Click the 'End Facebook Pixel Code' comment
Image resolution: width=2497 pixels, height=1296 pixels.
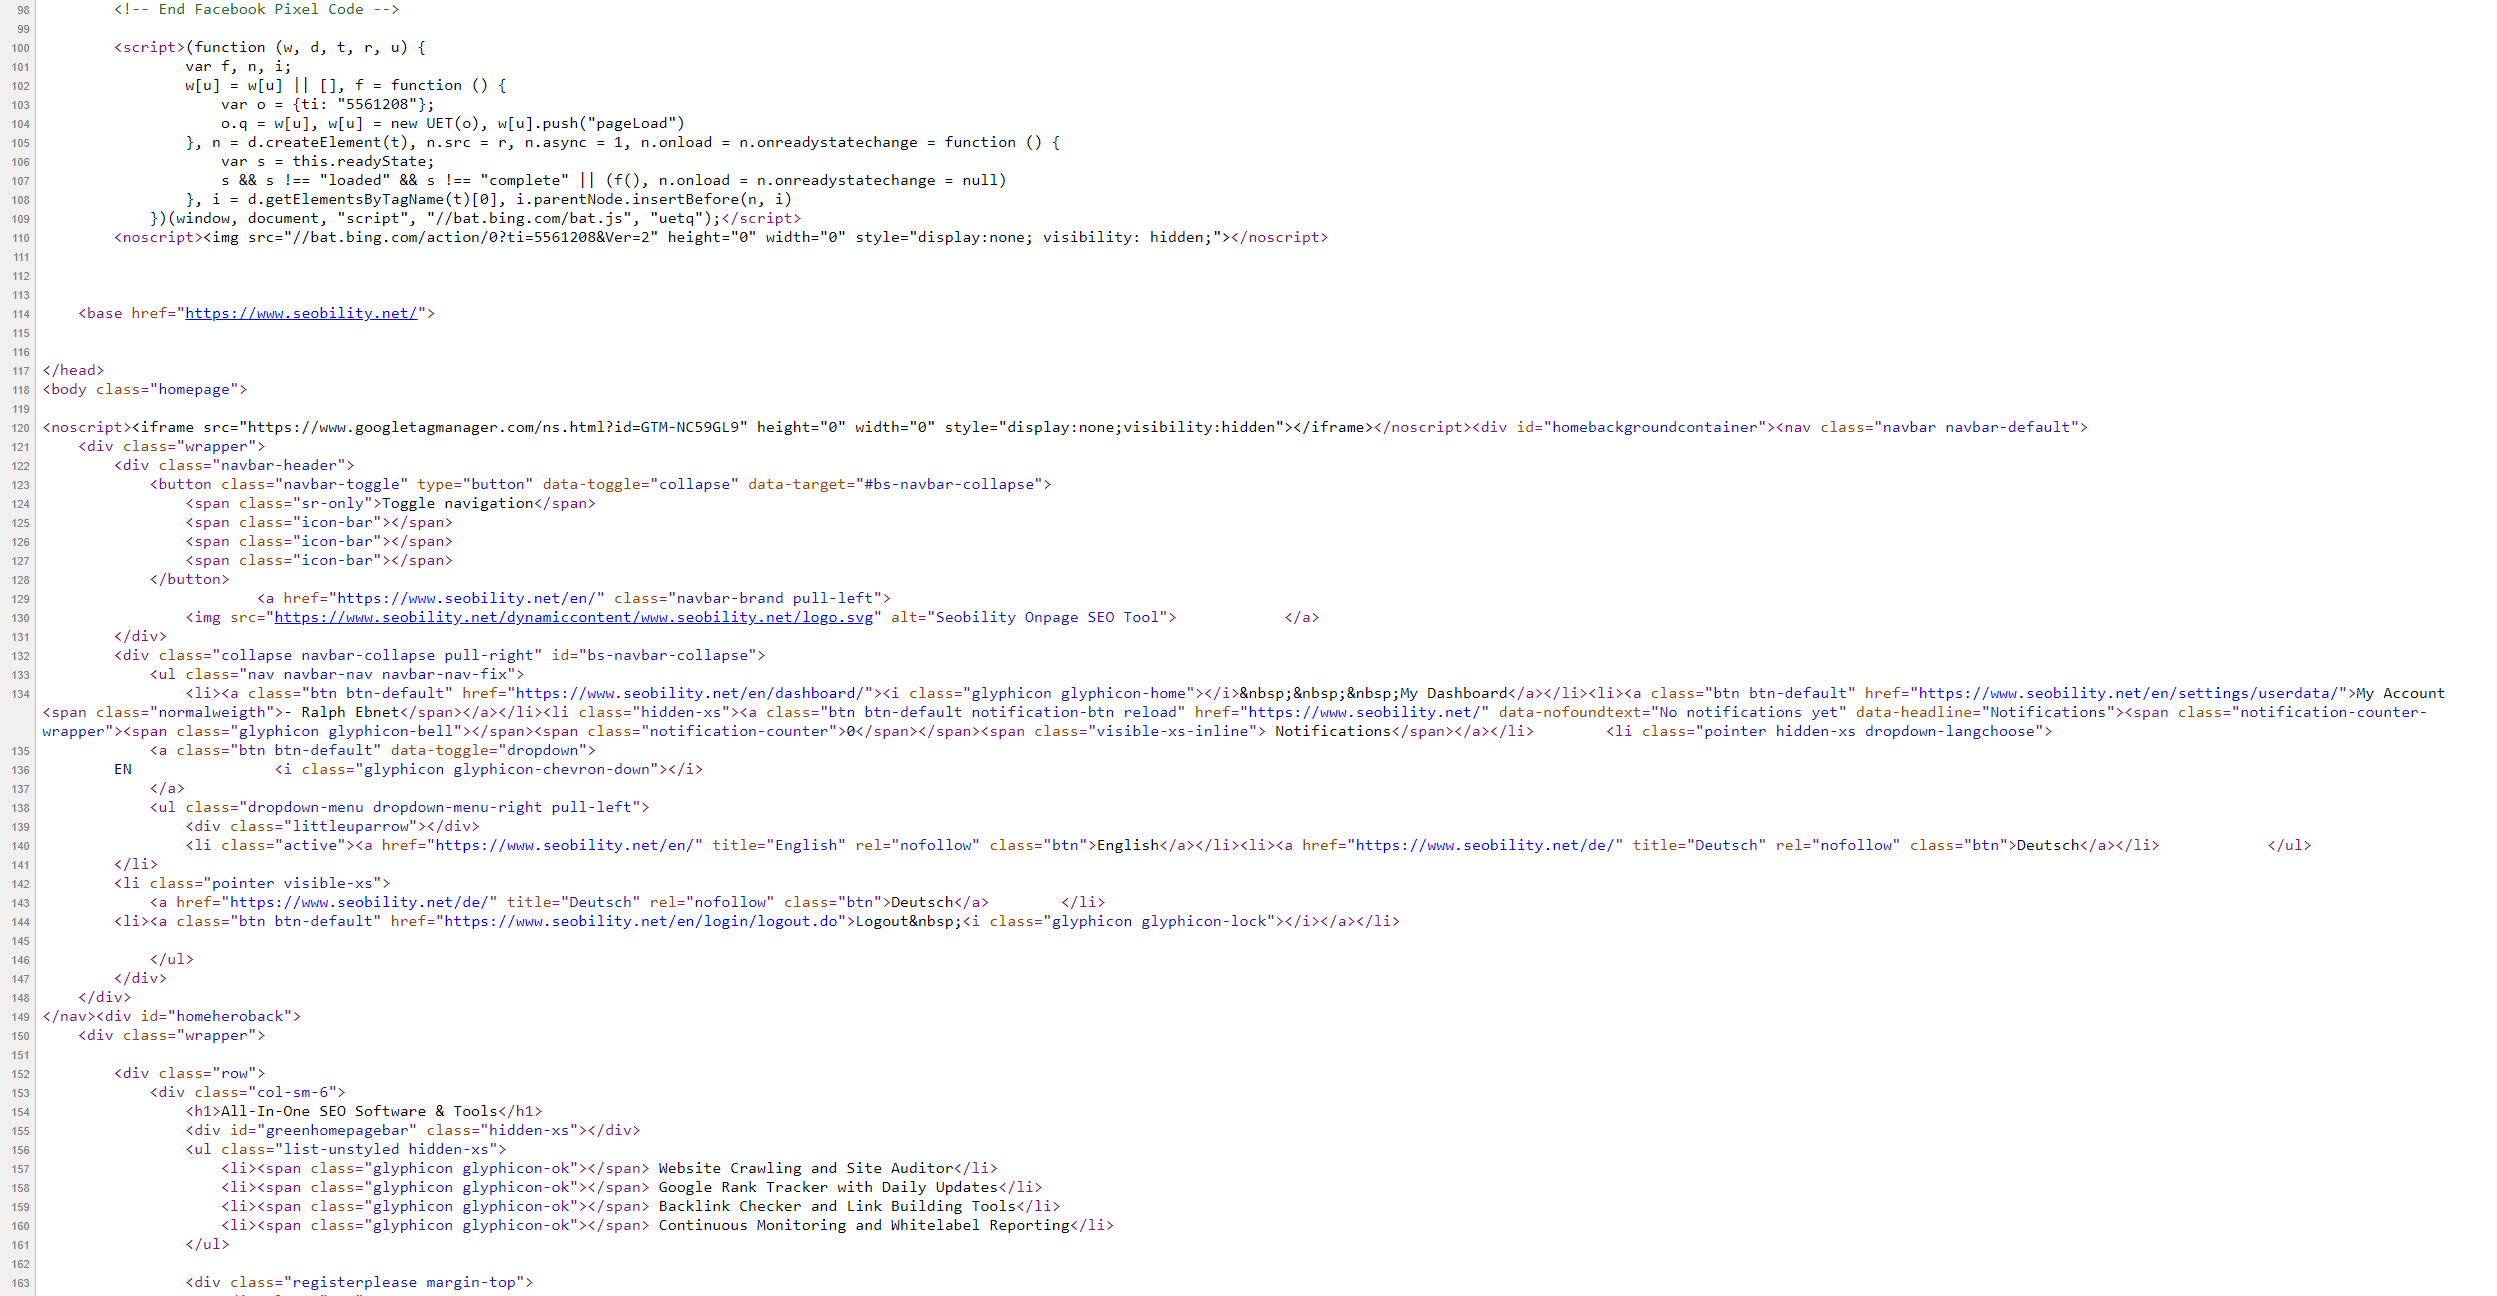257,9
